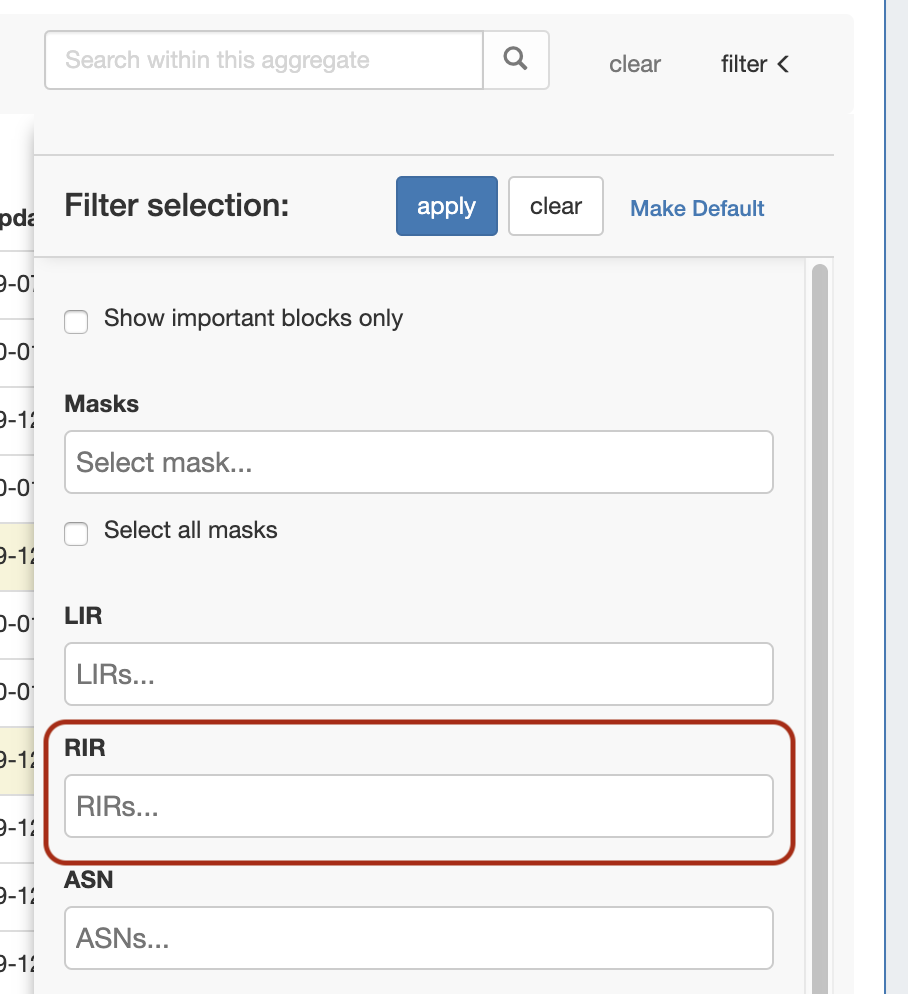Click the Make Default link

697,208
